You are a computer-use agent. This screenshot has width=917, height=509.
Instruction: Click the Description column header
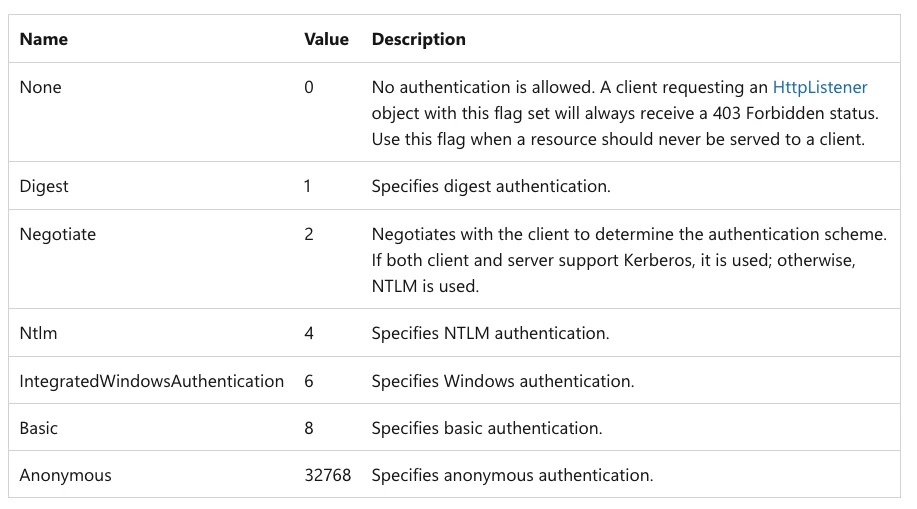click(418, 40)
